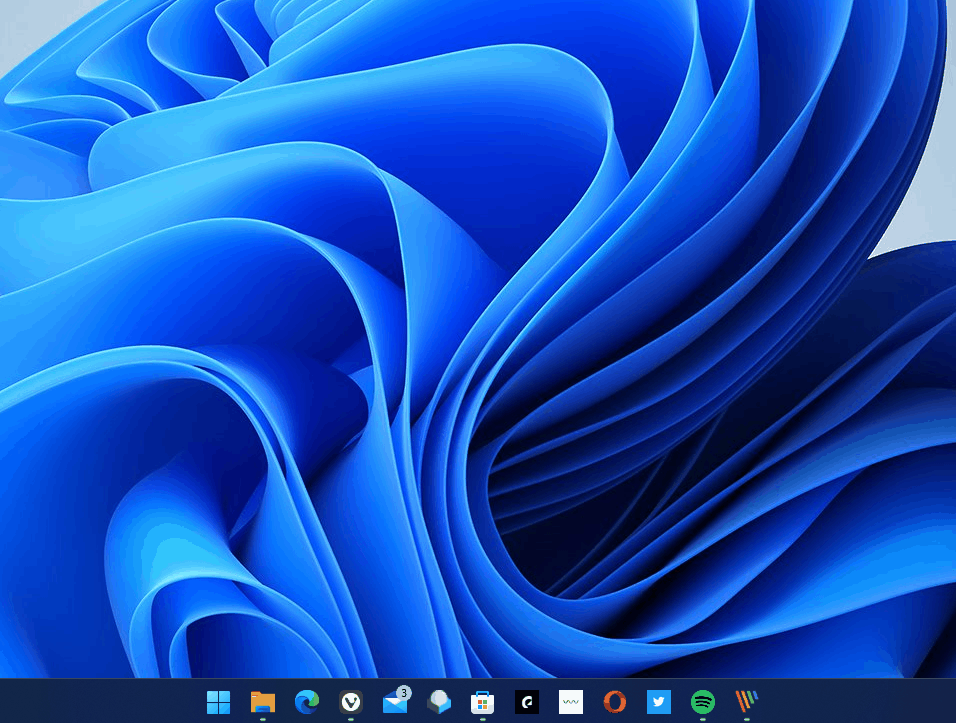The image size is (956, 723).
Task: Launch the black app with white C
Action: pos(527,702)
